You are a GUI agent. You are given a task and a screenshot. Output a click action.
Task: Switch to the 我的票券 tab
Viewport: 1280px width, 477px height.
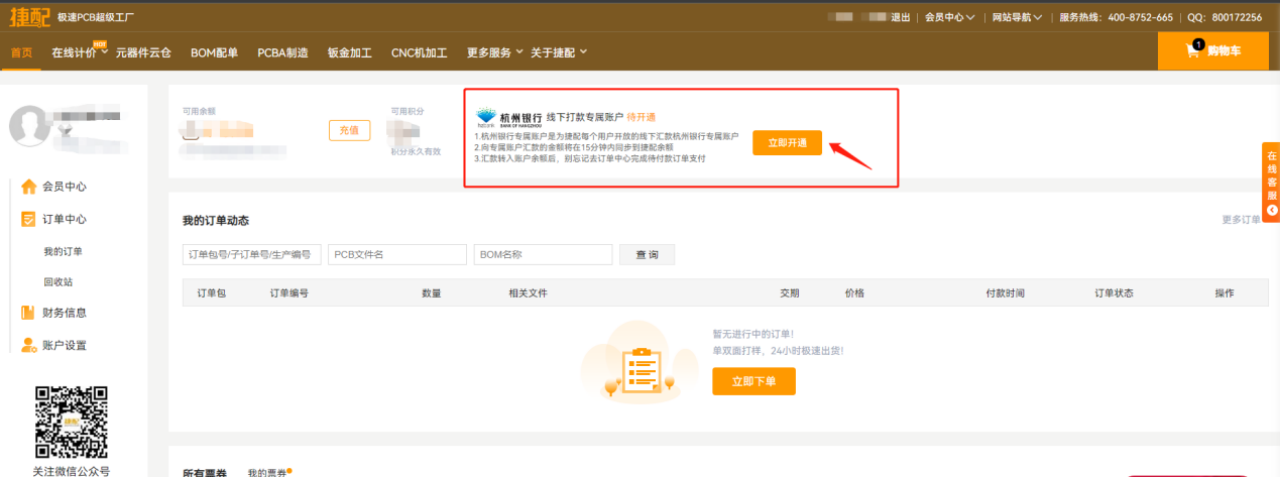pos(268,472)
